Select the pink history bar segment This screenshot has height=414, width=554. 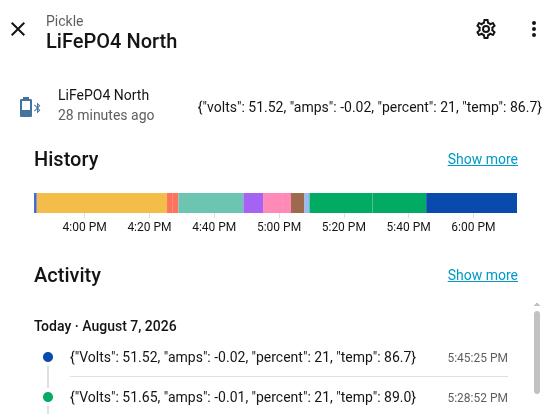pyautogui.click(x=277, y=203)
